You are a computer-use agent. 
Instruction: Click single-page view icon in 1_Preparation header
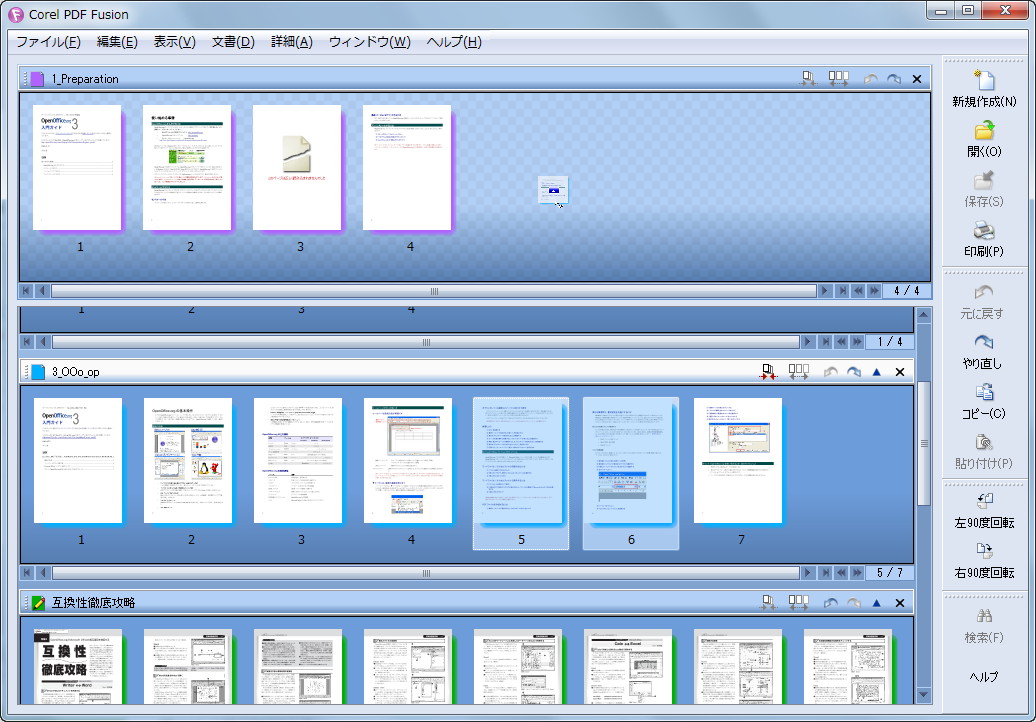click(x=808, y=79)
